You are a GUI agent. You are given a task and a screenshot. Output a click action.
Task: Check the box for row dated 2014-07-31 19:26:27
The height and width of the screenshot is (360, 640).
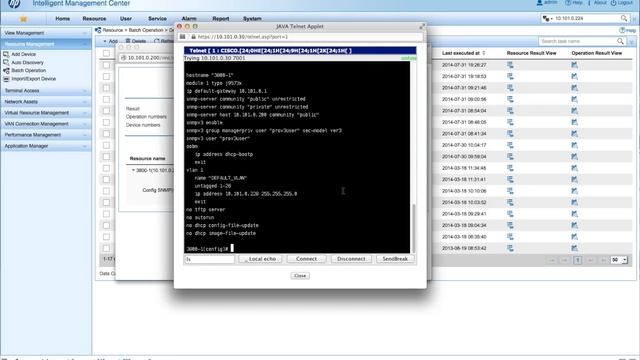coord(106,65)
